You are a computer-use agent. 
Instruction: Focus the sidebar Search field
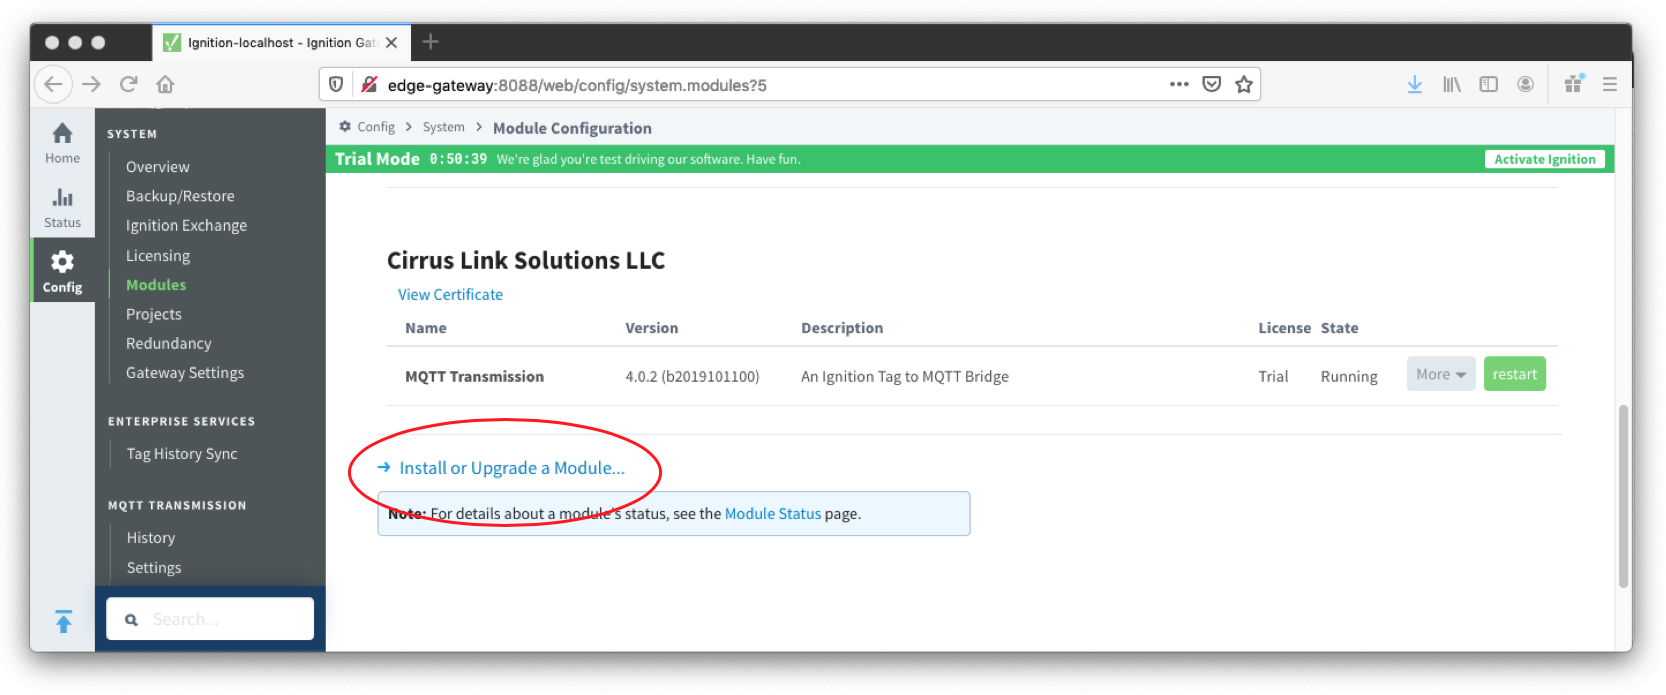(210, 619)
